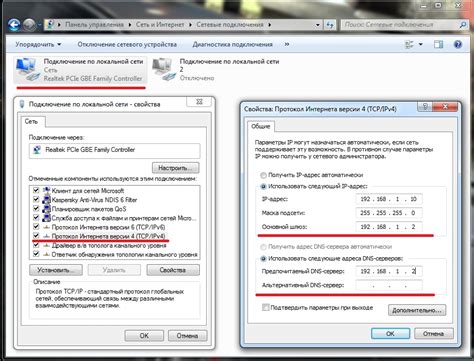This screenshot has height=361, width=474.
Task: Toggle the preview pane icon
Action: pyautogui.click(x=438, y=44)
